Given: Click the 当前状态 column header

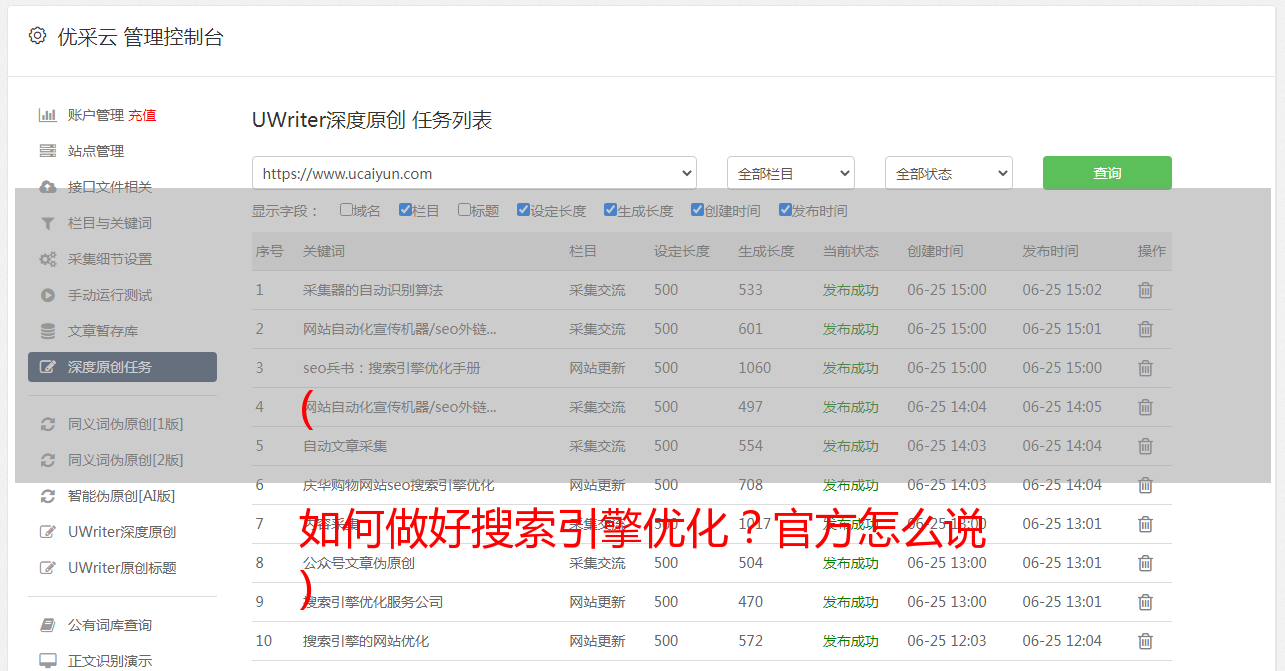Looking at the screenshot, I should point(851,251).
